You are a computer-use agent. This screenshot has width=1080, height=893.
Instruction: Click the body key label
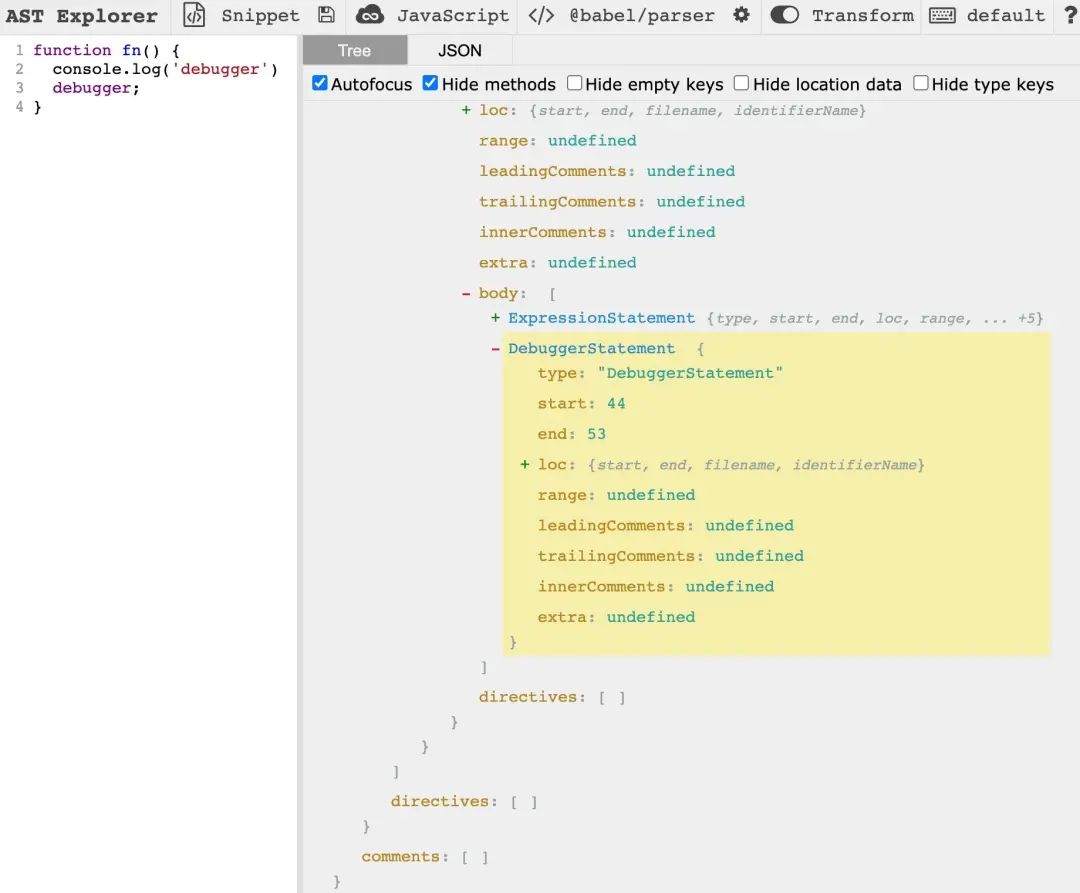(x=498, y=293)
